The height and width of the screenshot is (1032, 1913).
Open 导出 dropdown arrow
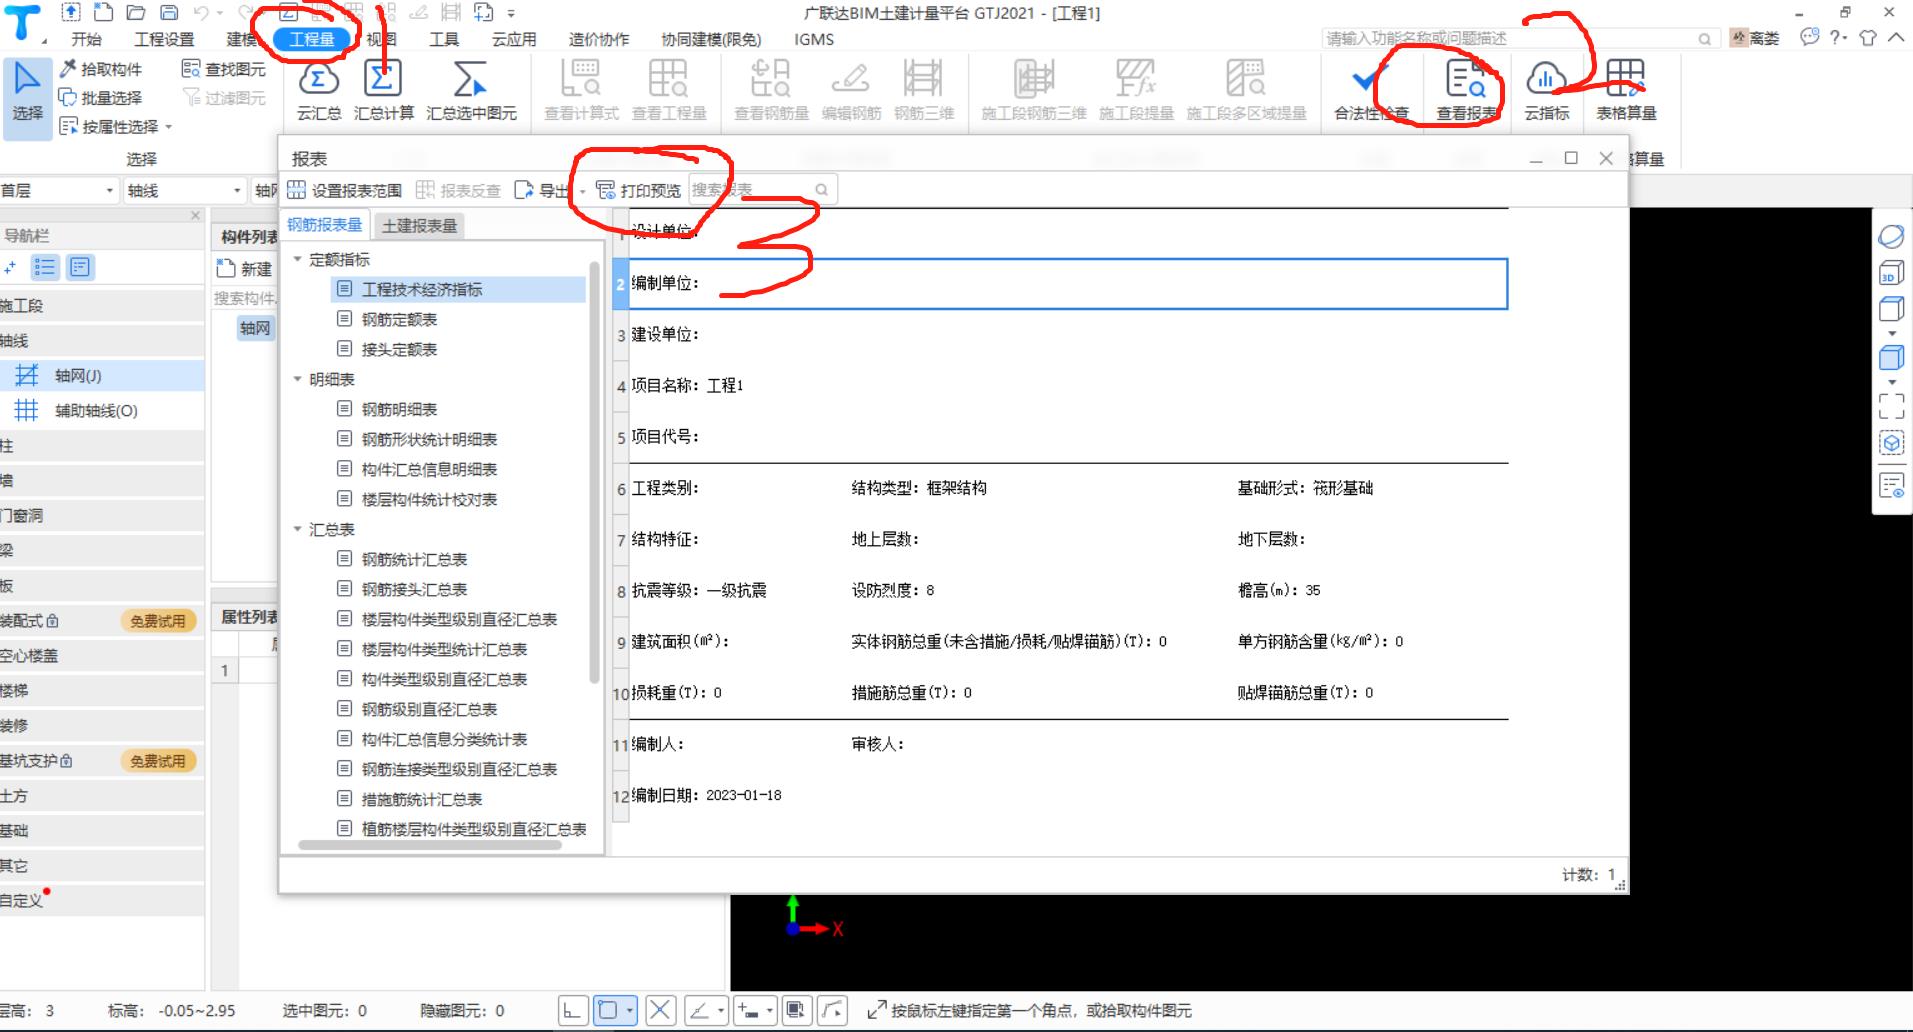pos(582,191)
